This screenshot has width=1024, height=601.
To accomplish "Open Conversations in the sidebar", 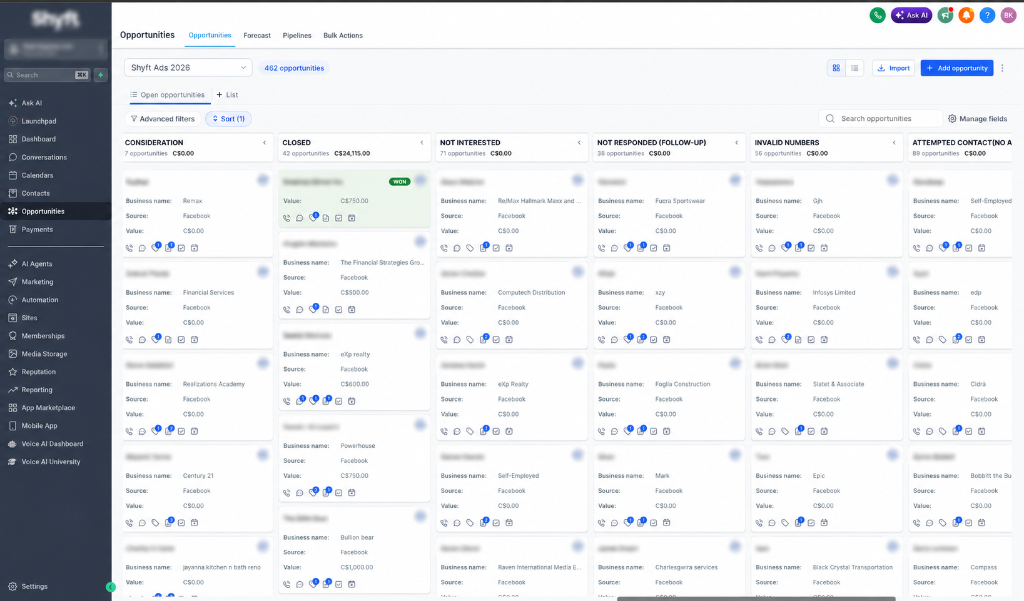I will [x=44, y=157].
